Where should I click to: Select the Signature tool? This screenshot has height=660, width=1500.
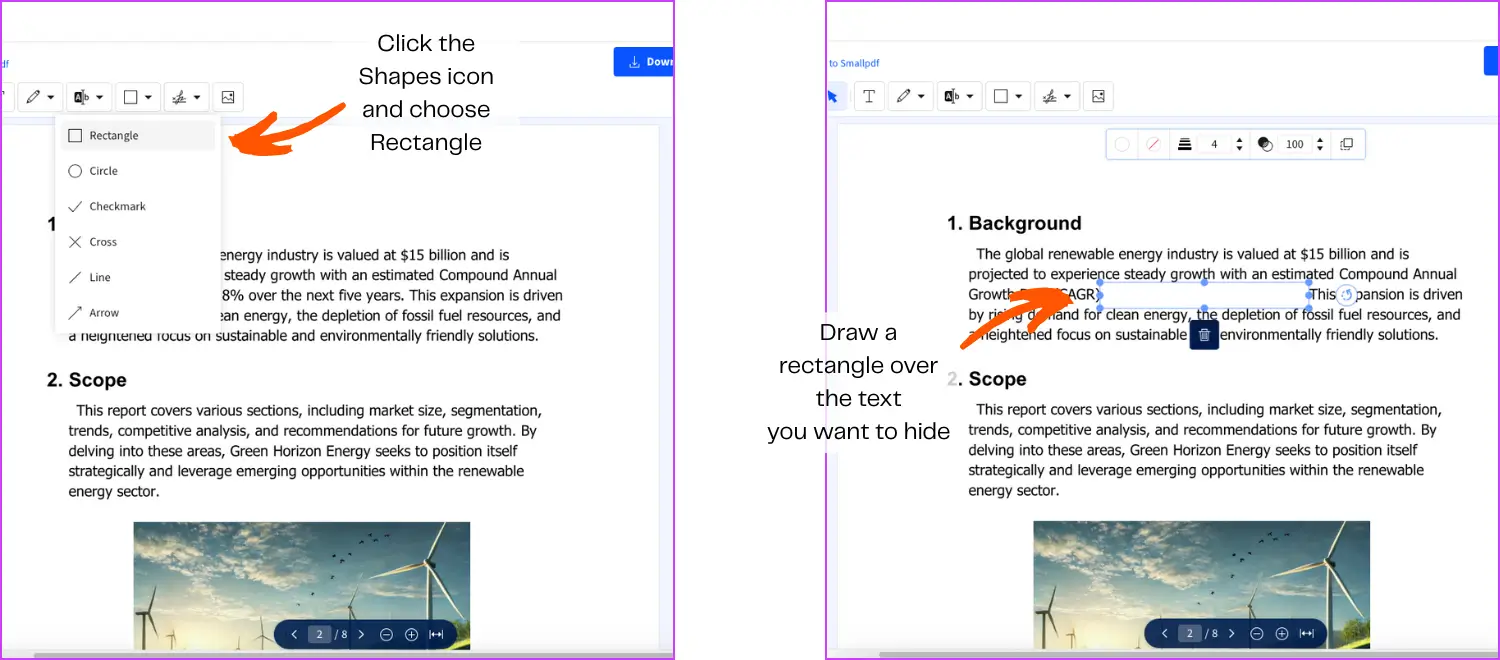tap(1052, 95)
